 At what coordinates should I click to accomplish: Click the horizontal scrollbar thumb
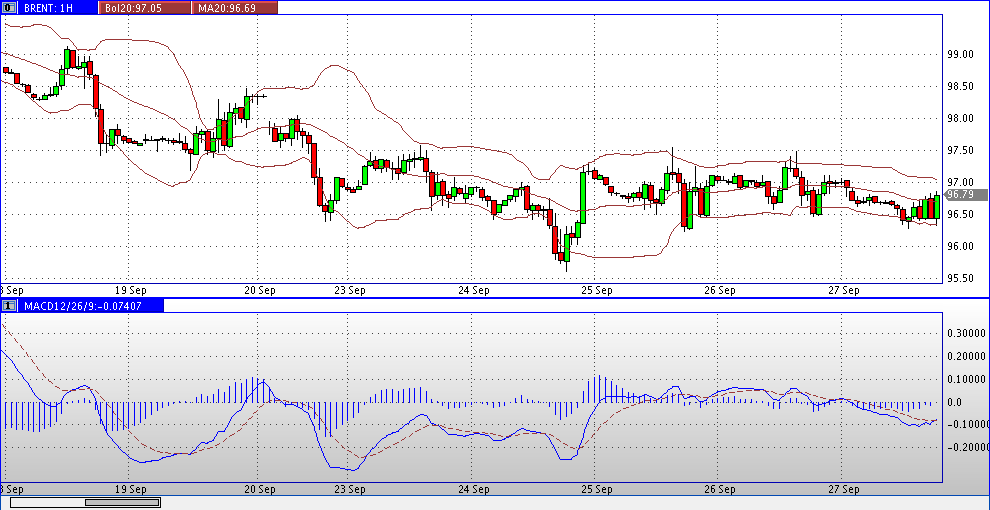[x=122, y=502]
